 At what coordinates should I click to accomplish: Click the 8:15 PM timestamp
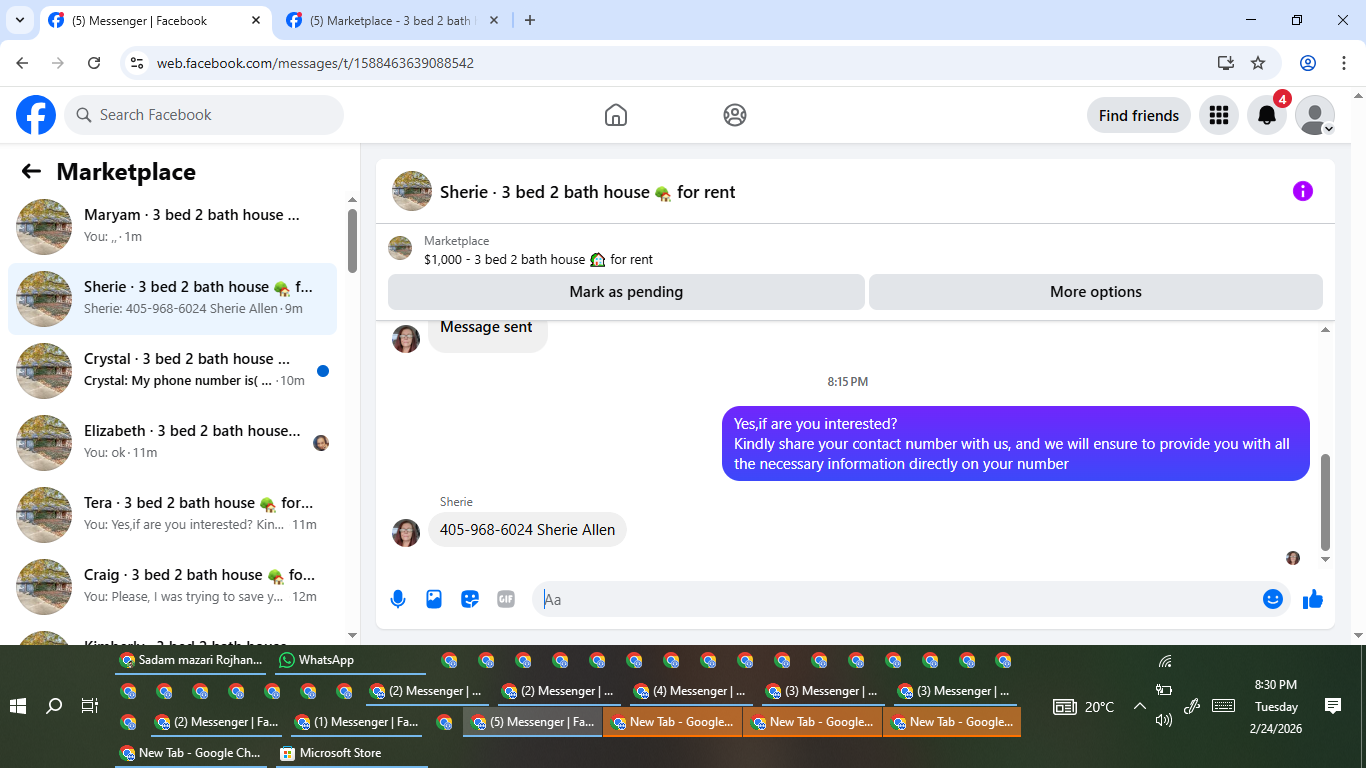pyautogui.click(x=847, y=382)
